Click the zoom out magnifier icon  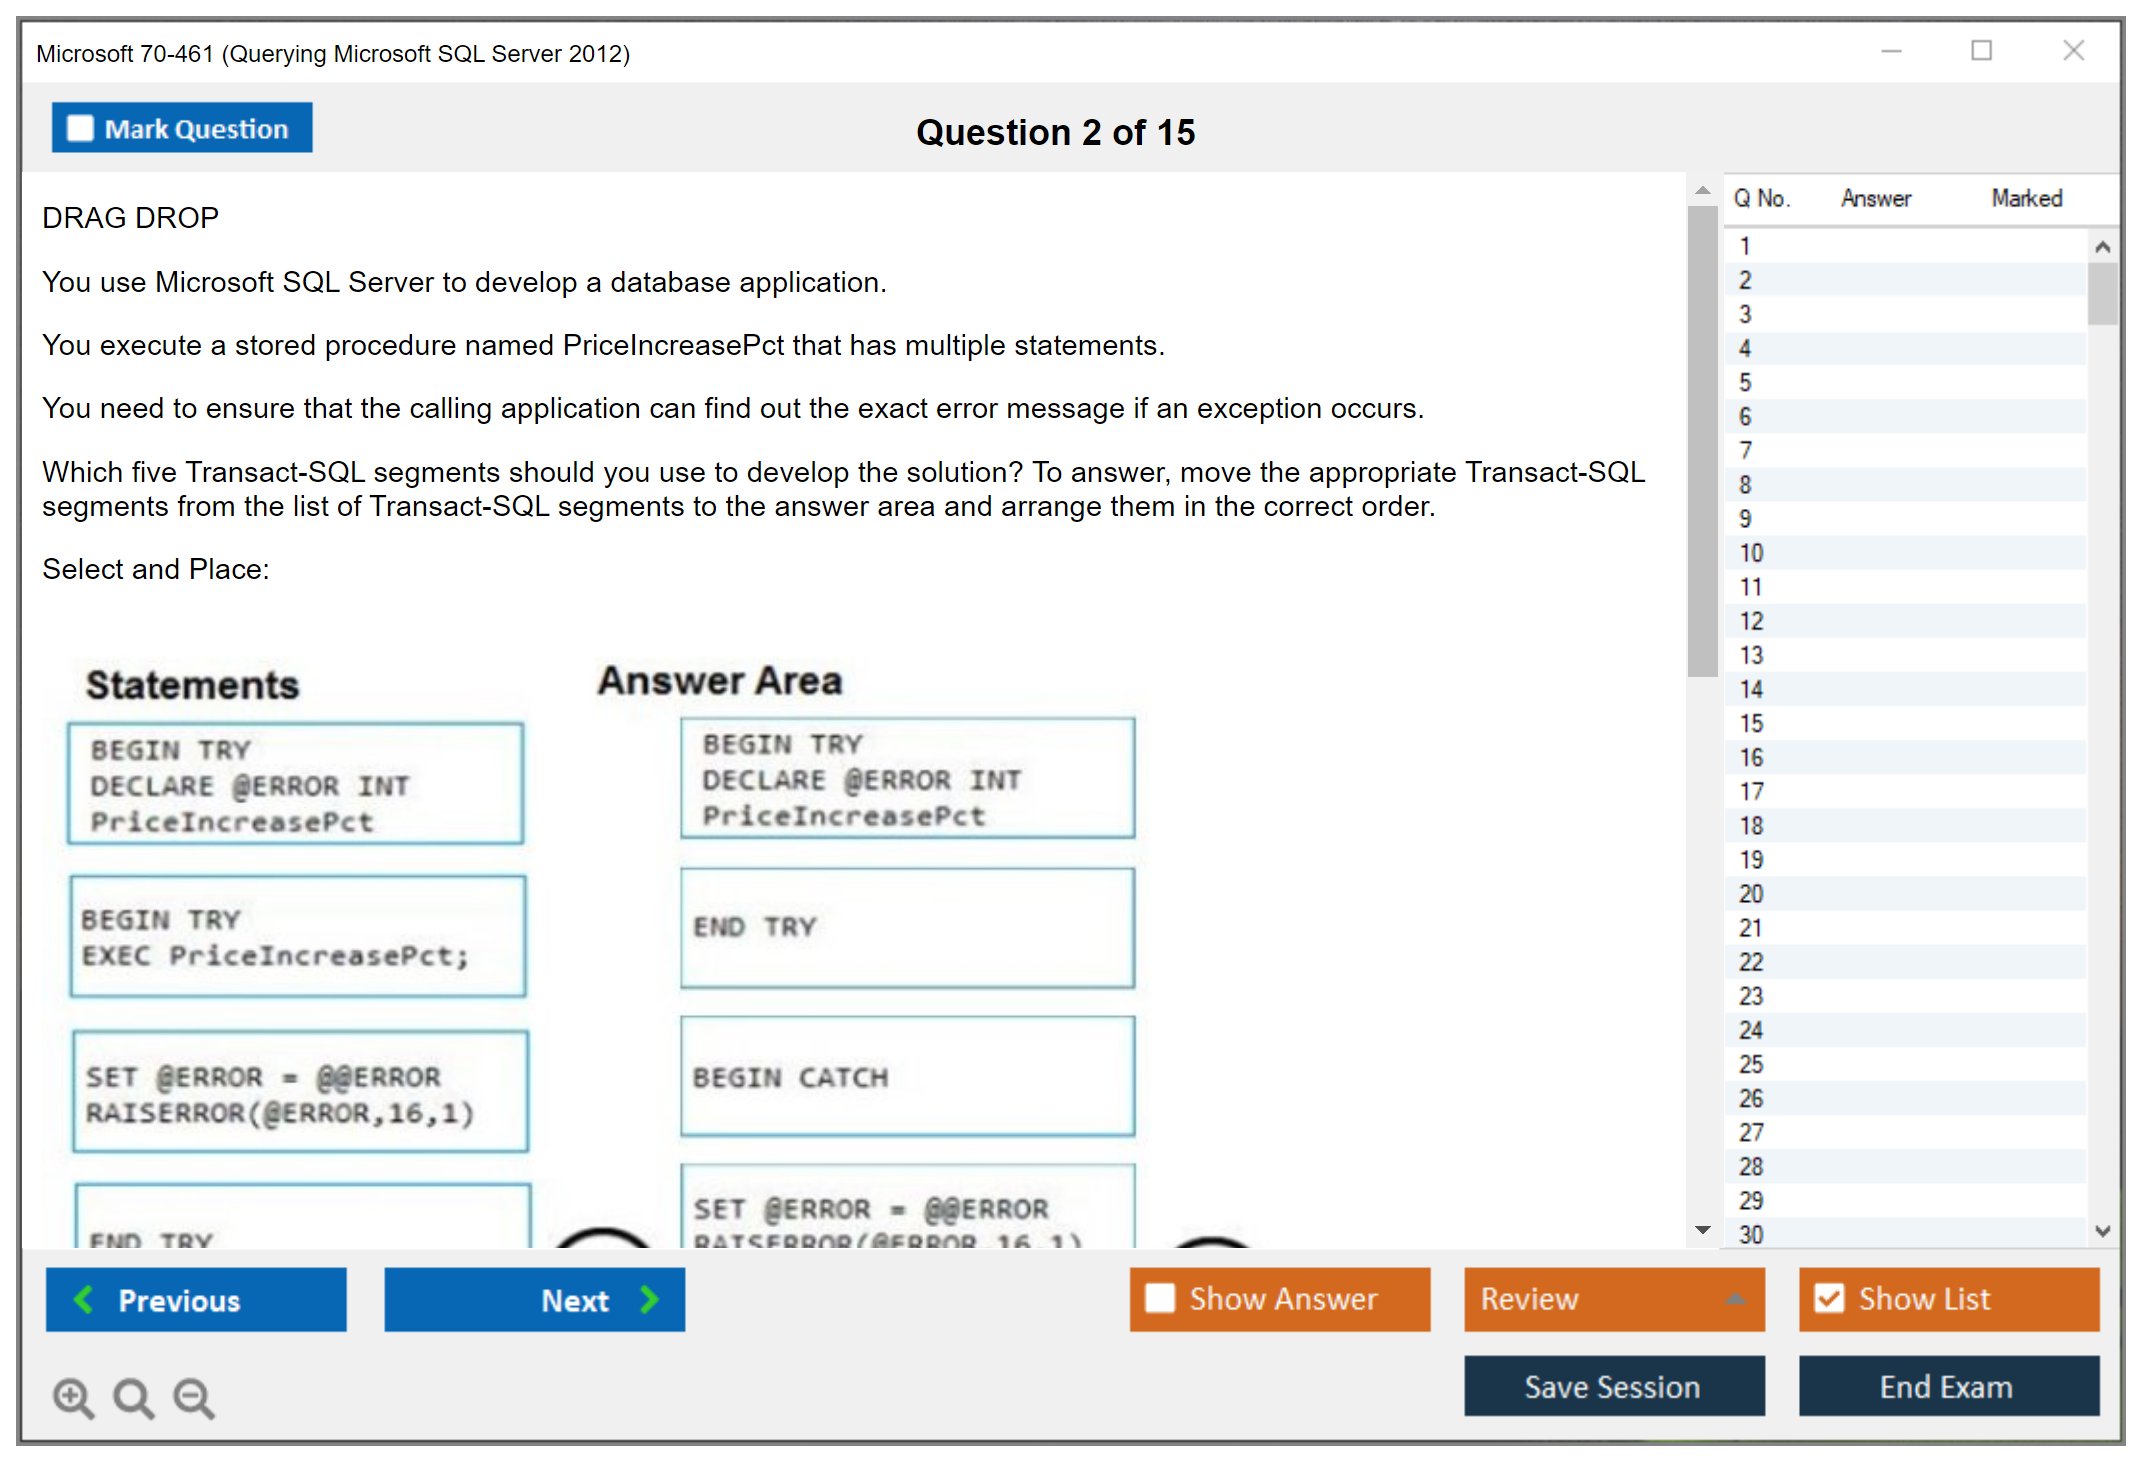[x=194, y=1397]
